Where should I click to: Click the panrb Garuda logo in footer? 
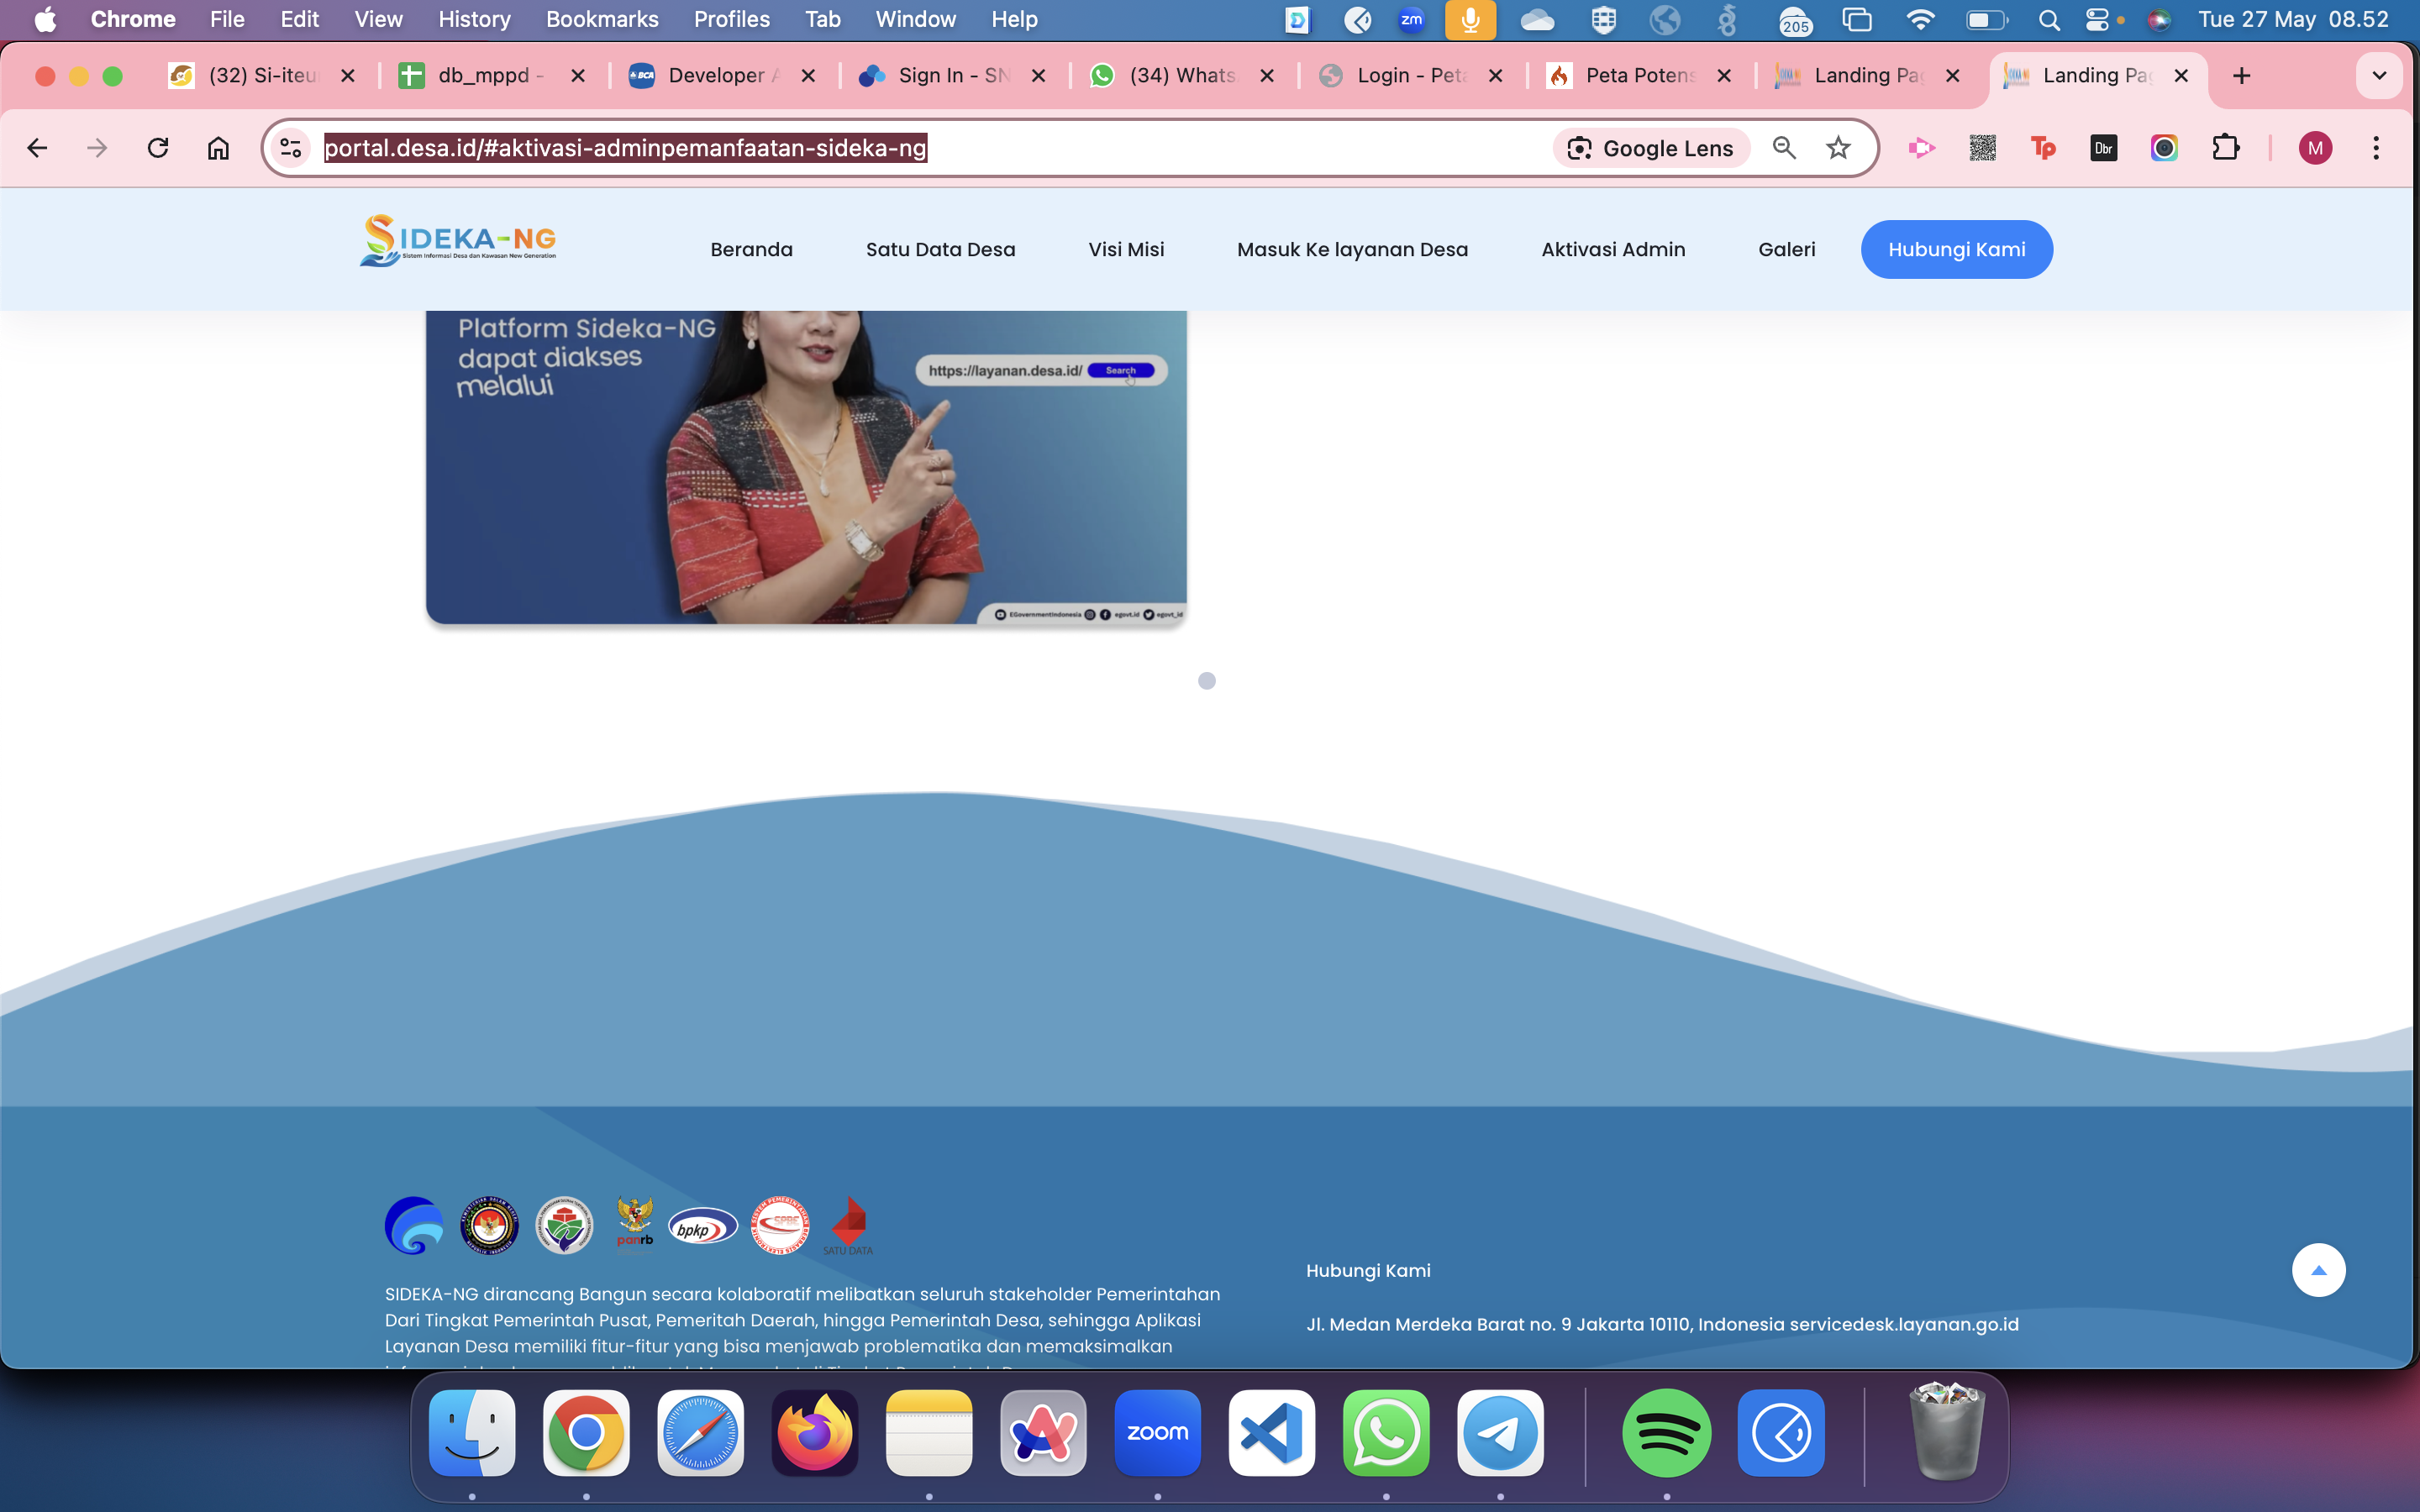(635, 1224)
